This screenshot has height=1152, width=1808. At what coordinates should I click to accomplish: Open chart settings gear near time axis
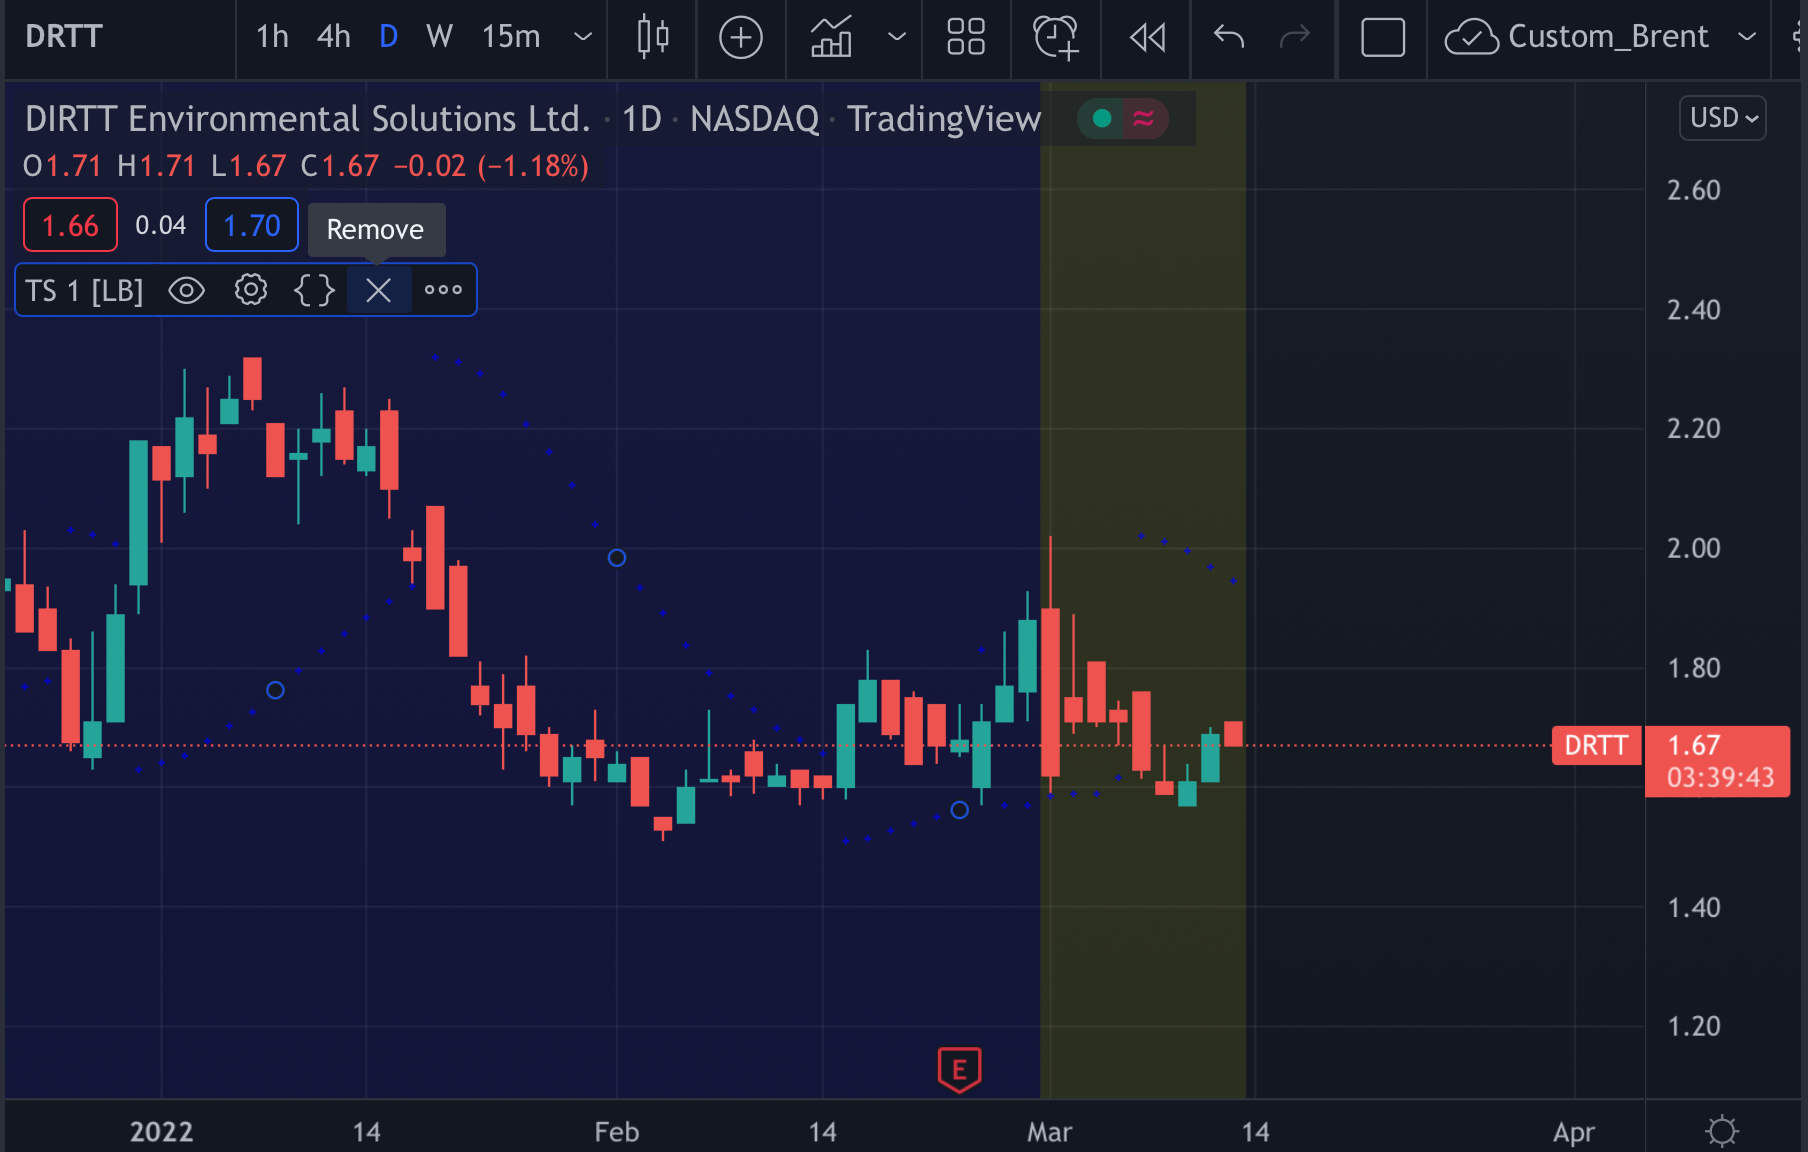click(x=1722, y=1131)
